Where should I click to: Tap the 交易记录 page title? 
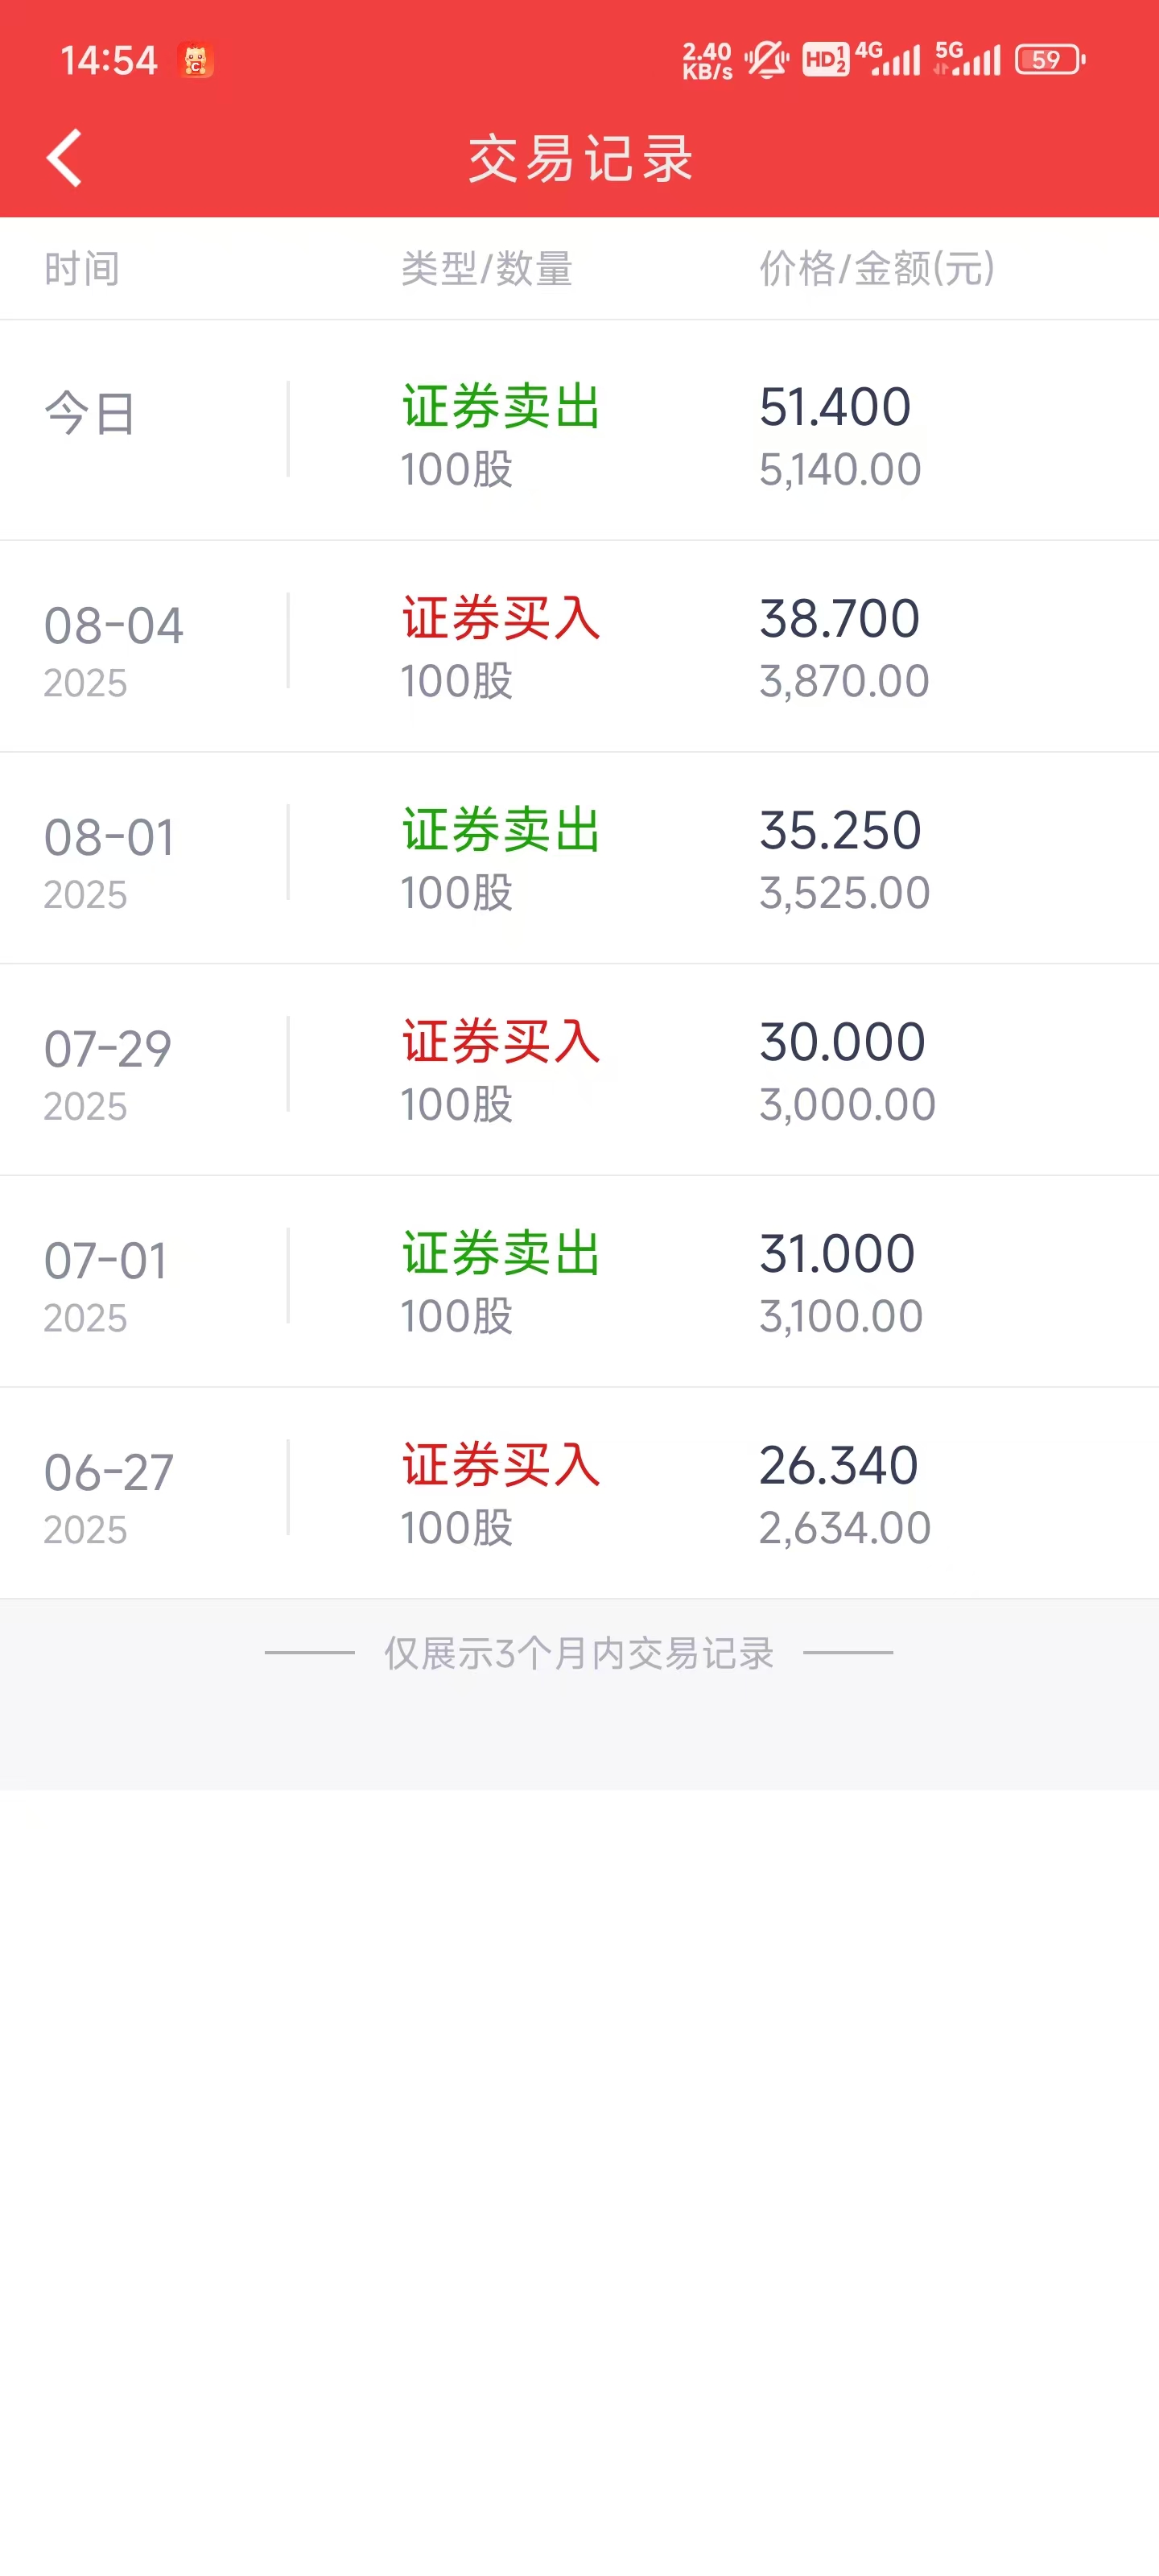click(580, 158)
